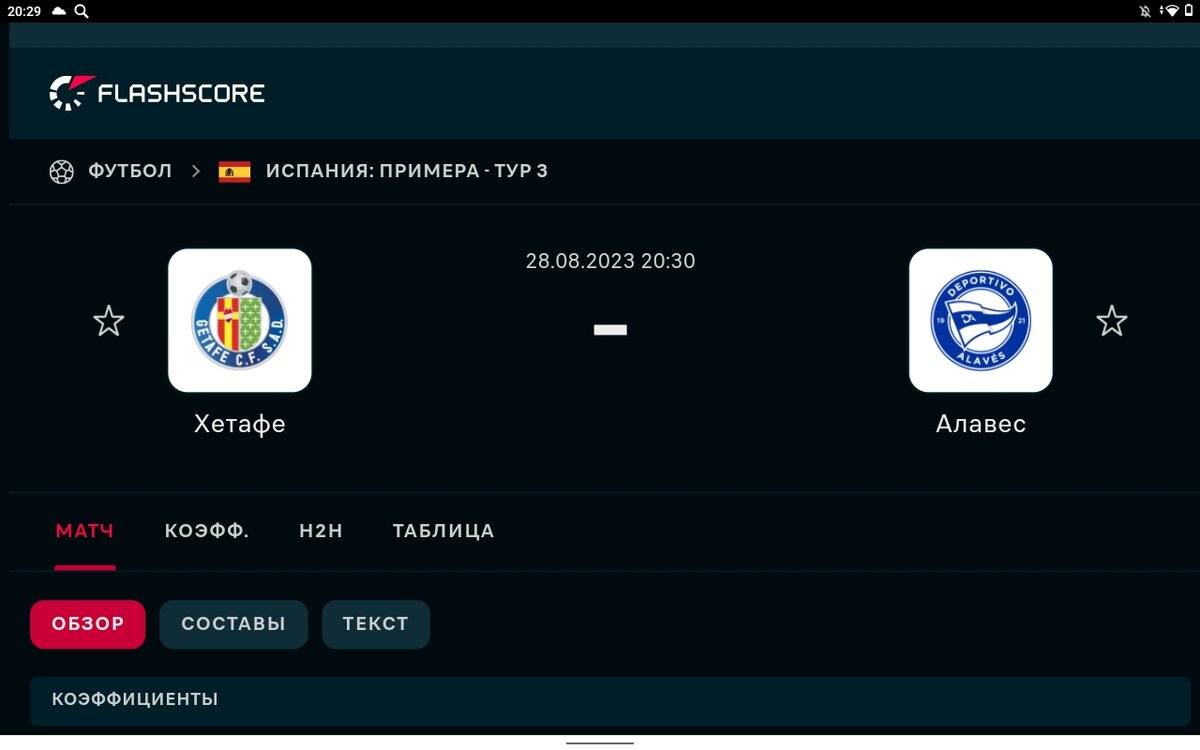This screenshot has width=1200, height=750.
Task: Switch to the ТАБЛИЦА tab
Action: [x=444, y=531]
